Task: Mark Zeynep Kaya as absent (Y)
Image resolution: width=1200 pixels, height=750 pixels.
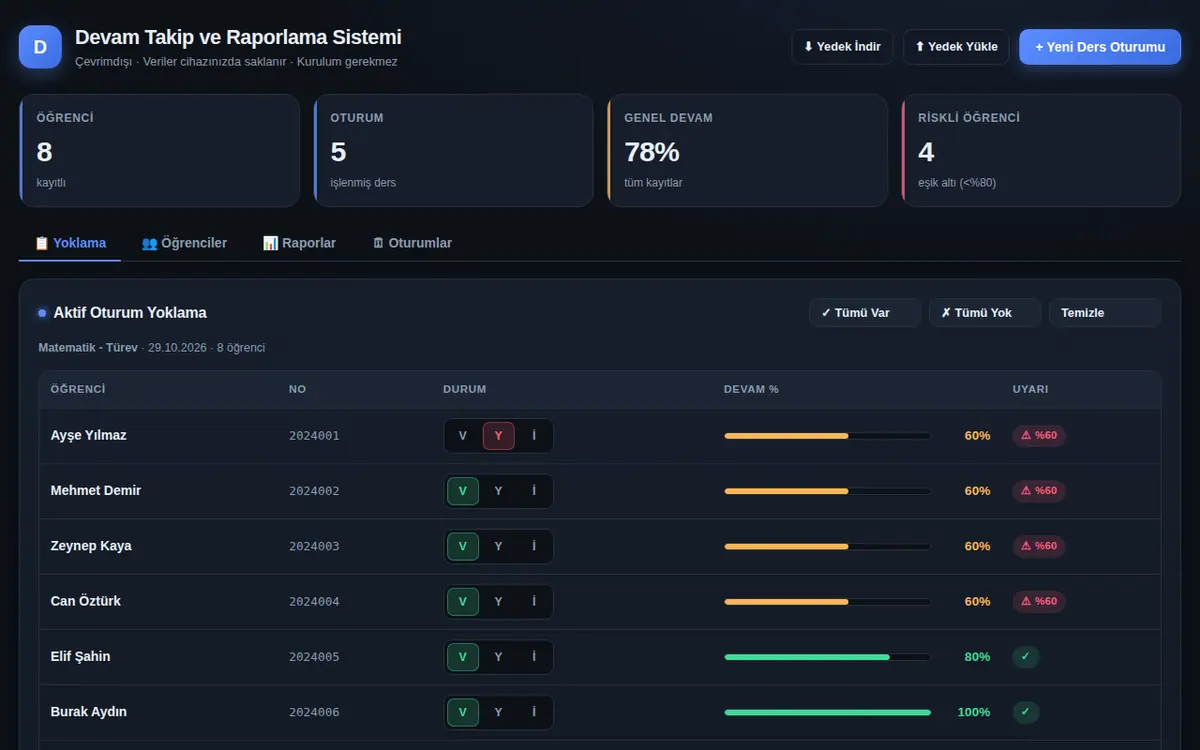Action: [499, 546]
